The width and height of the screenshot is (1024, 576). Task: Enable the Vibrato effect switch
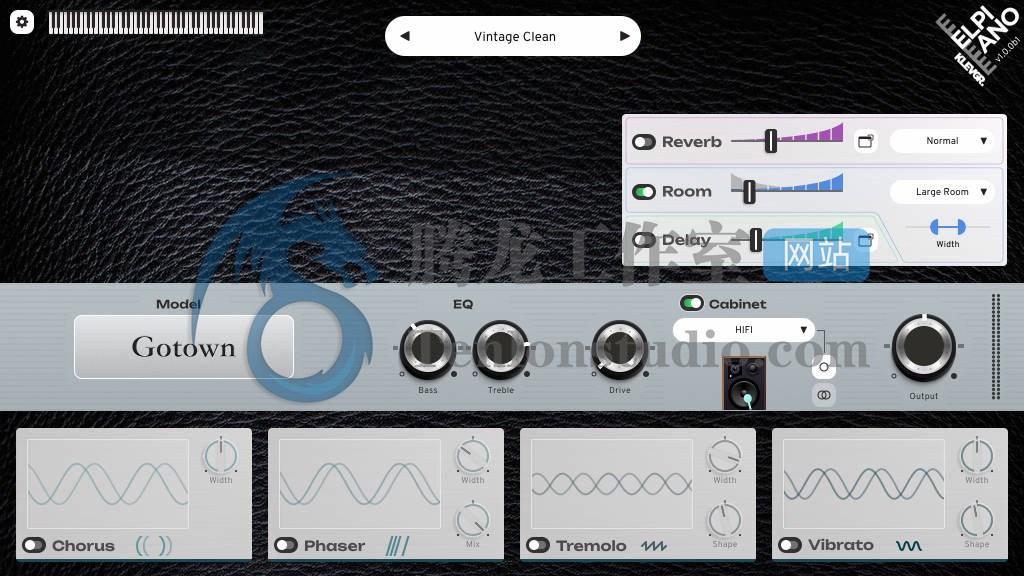point(790,545)
